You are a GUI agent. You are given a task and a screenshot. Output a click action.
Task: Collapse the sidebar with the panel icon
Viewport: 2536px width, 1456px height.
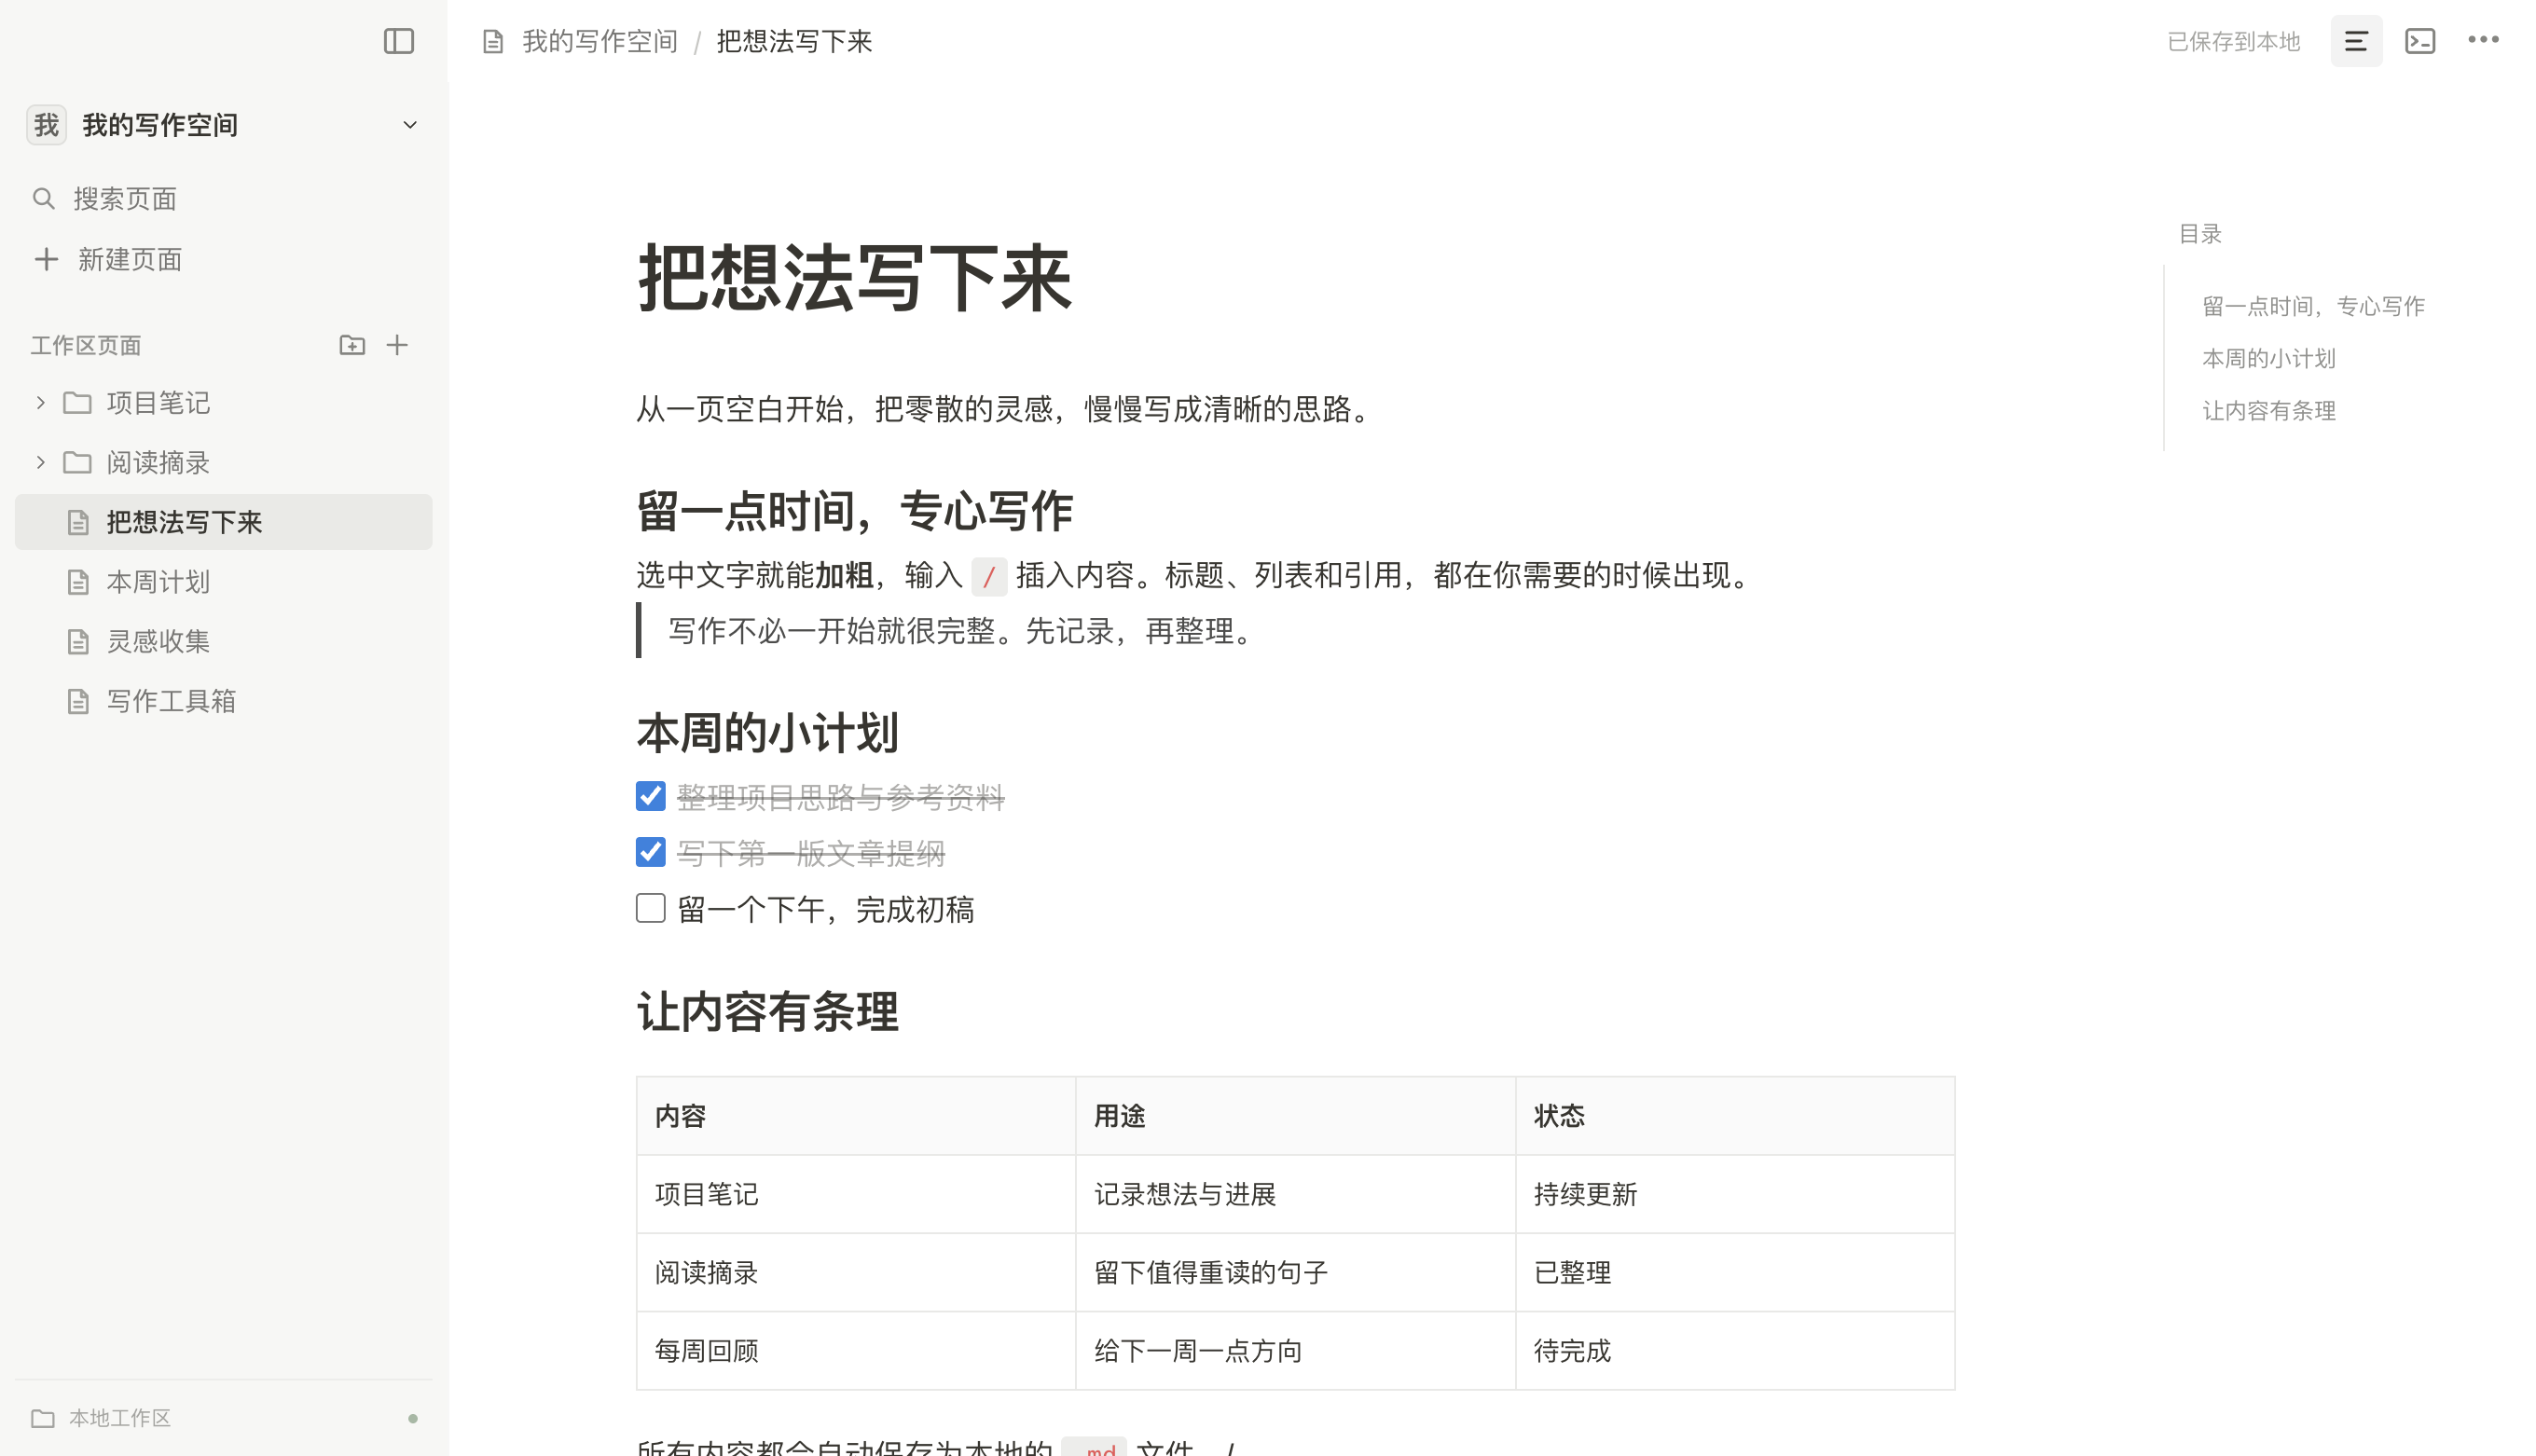[x=399, y=41]
